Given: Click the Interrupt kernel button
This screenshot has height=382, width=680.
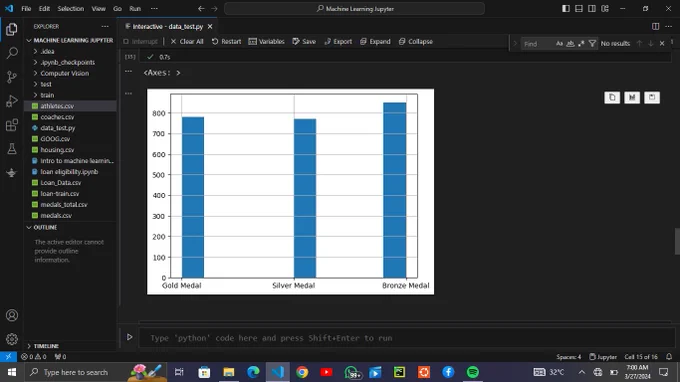Looking at the screenshot, I should [140, 42].
